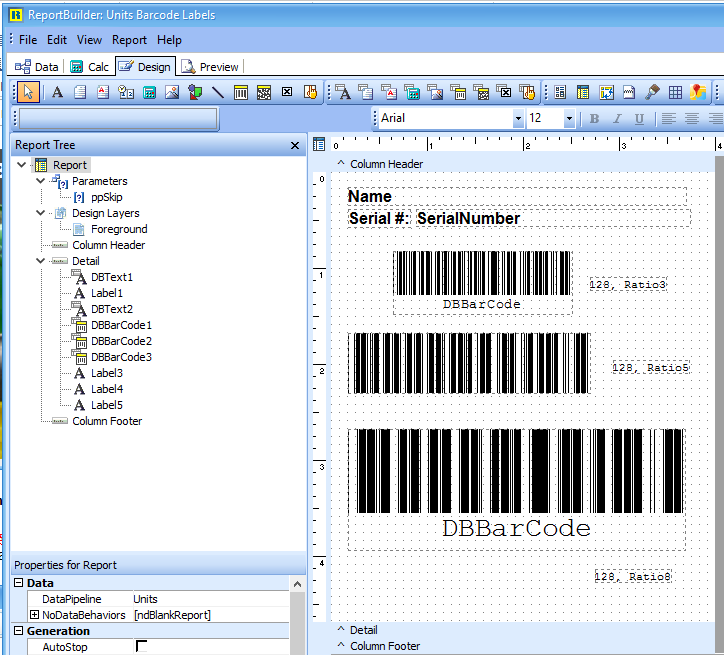
Task: Select the Foreground layer tree item
Action: click(119, 229)
